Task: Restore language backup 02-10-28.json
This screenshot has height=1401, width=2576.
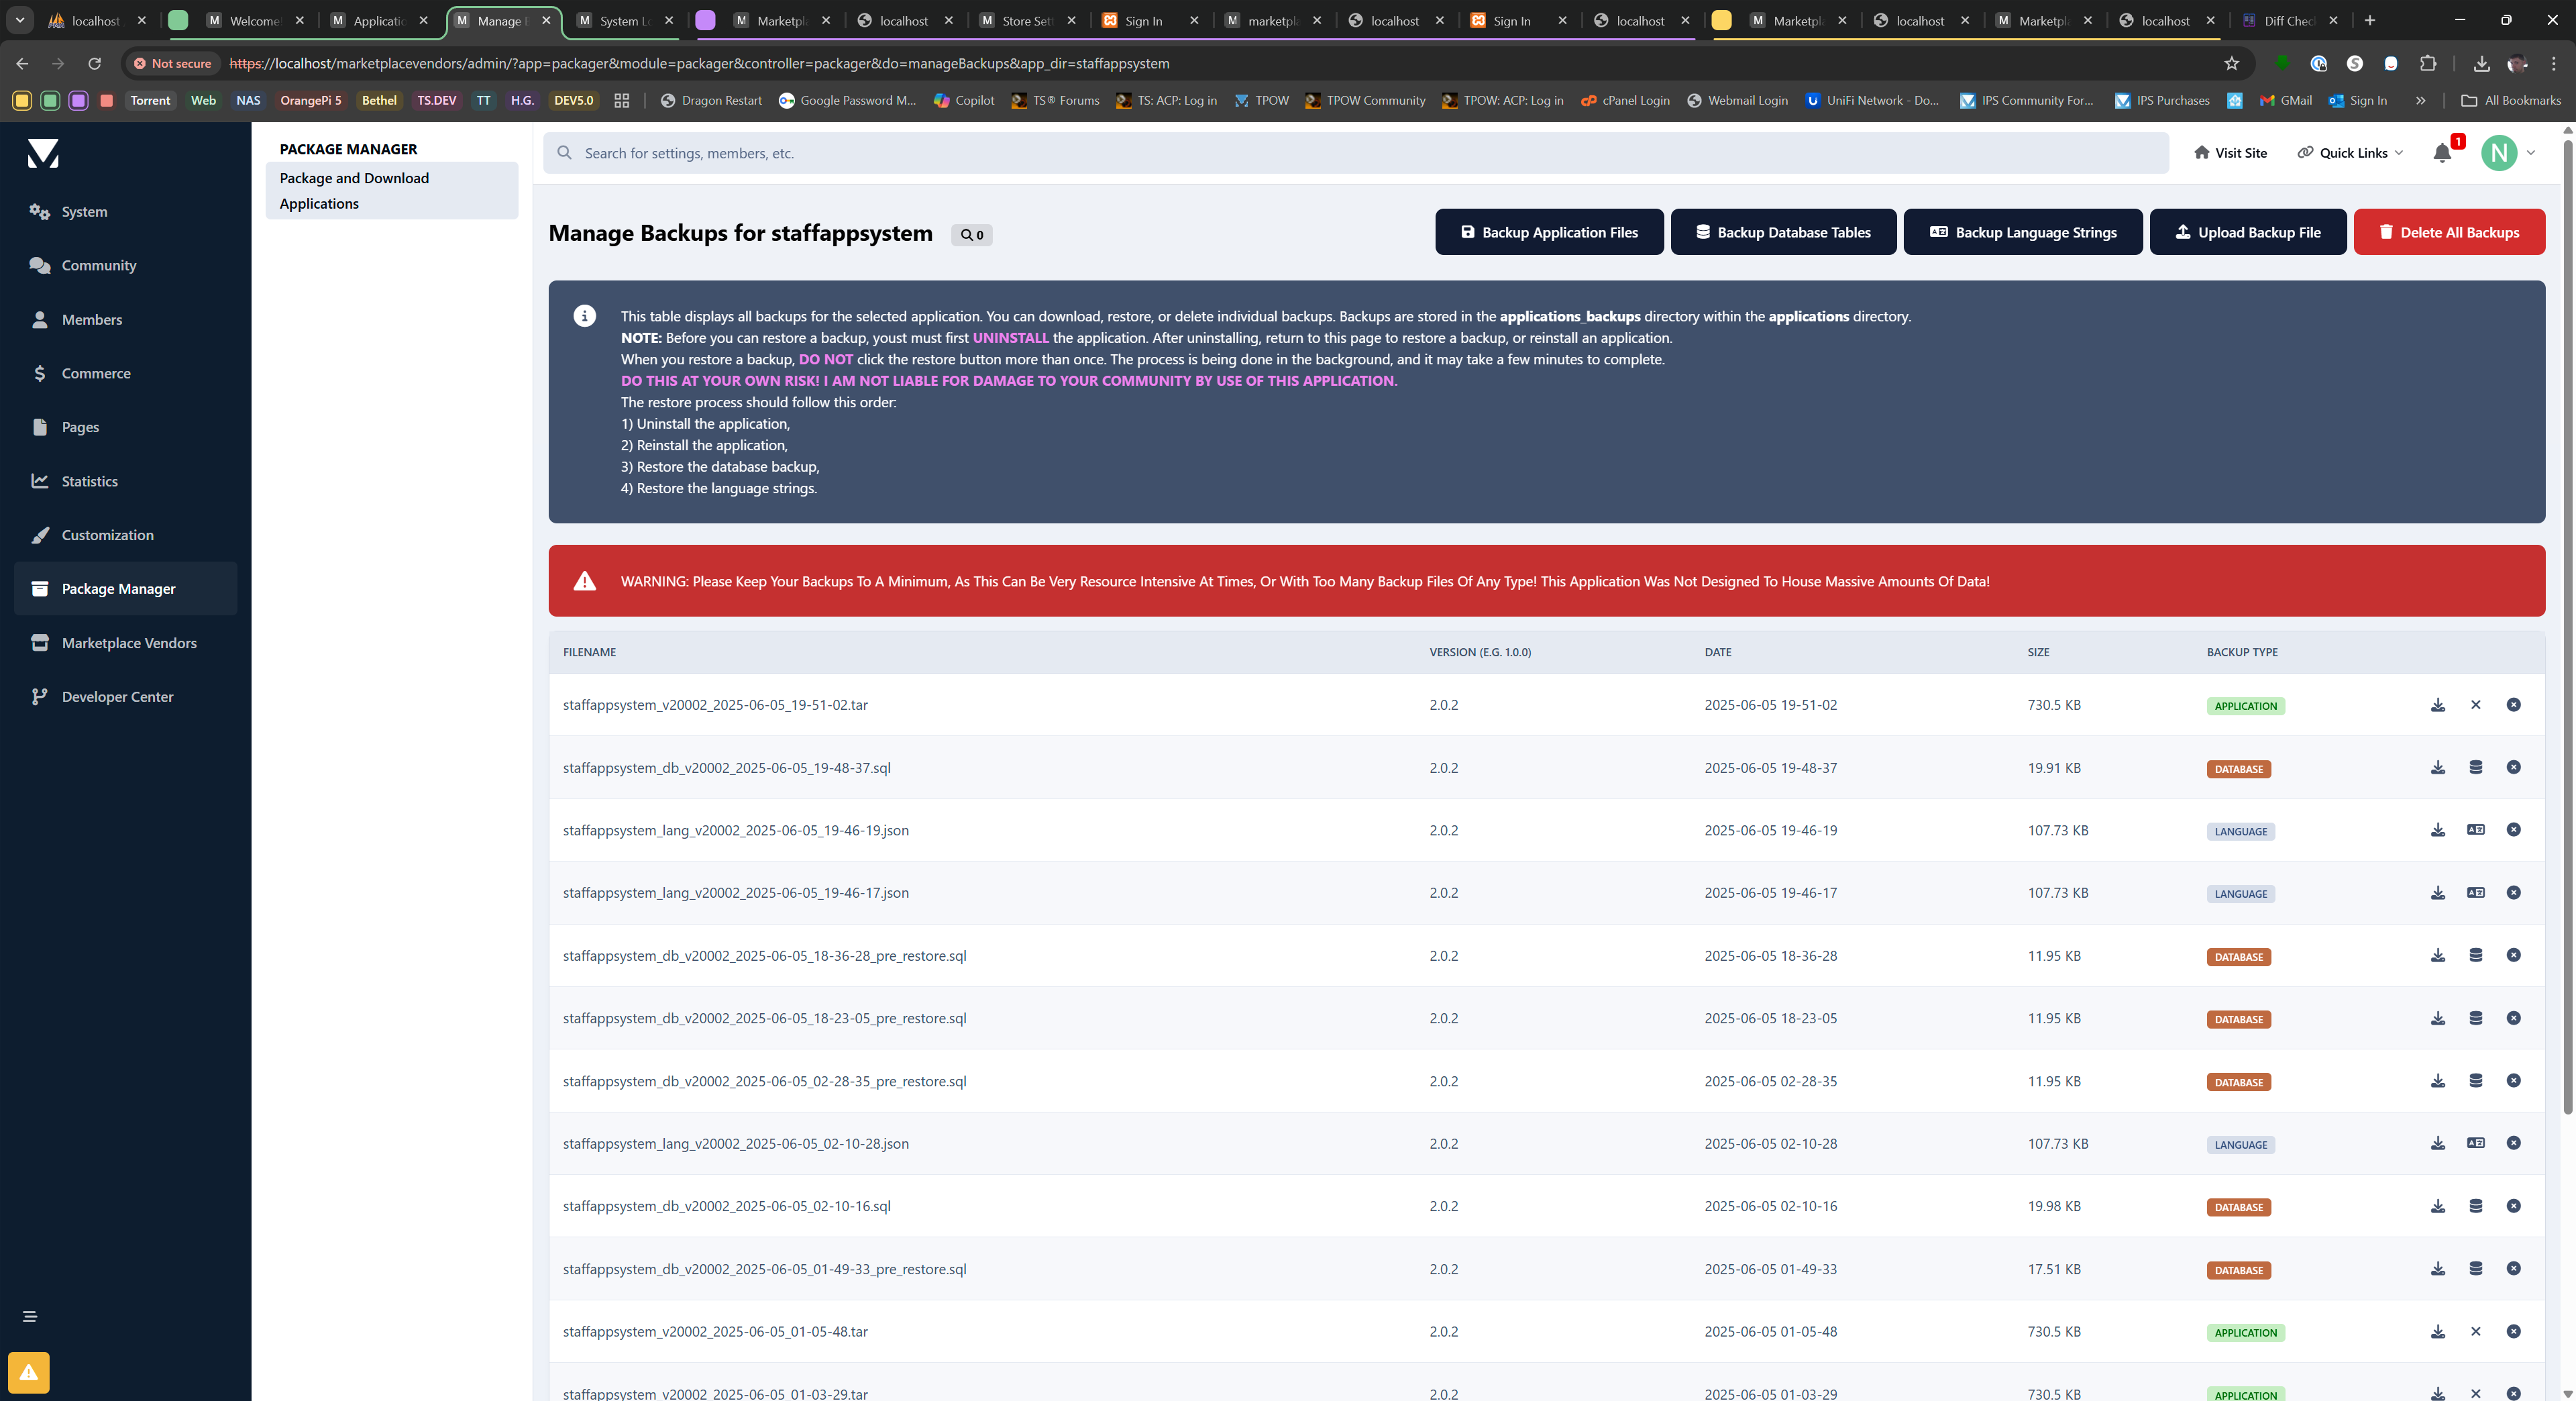Action: click(2476, 1143)
